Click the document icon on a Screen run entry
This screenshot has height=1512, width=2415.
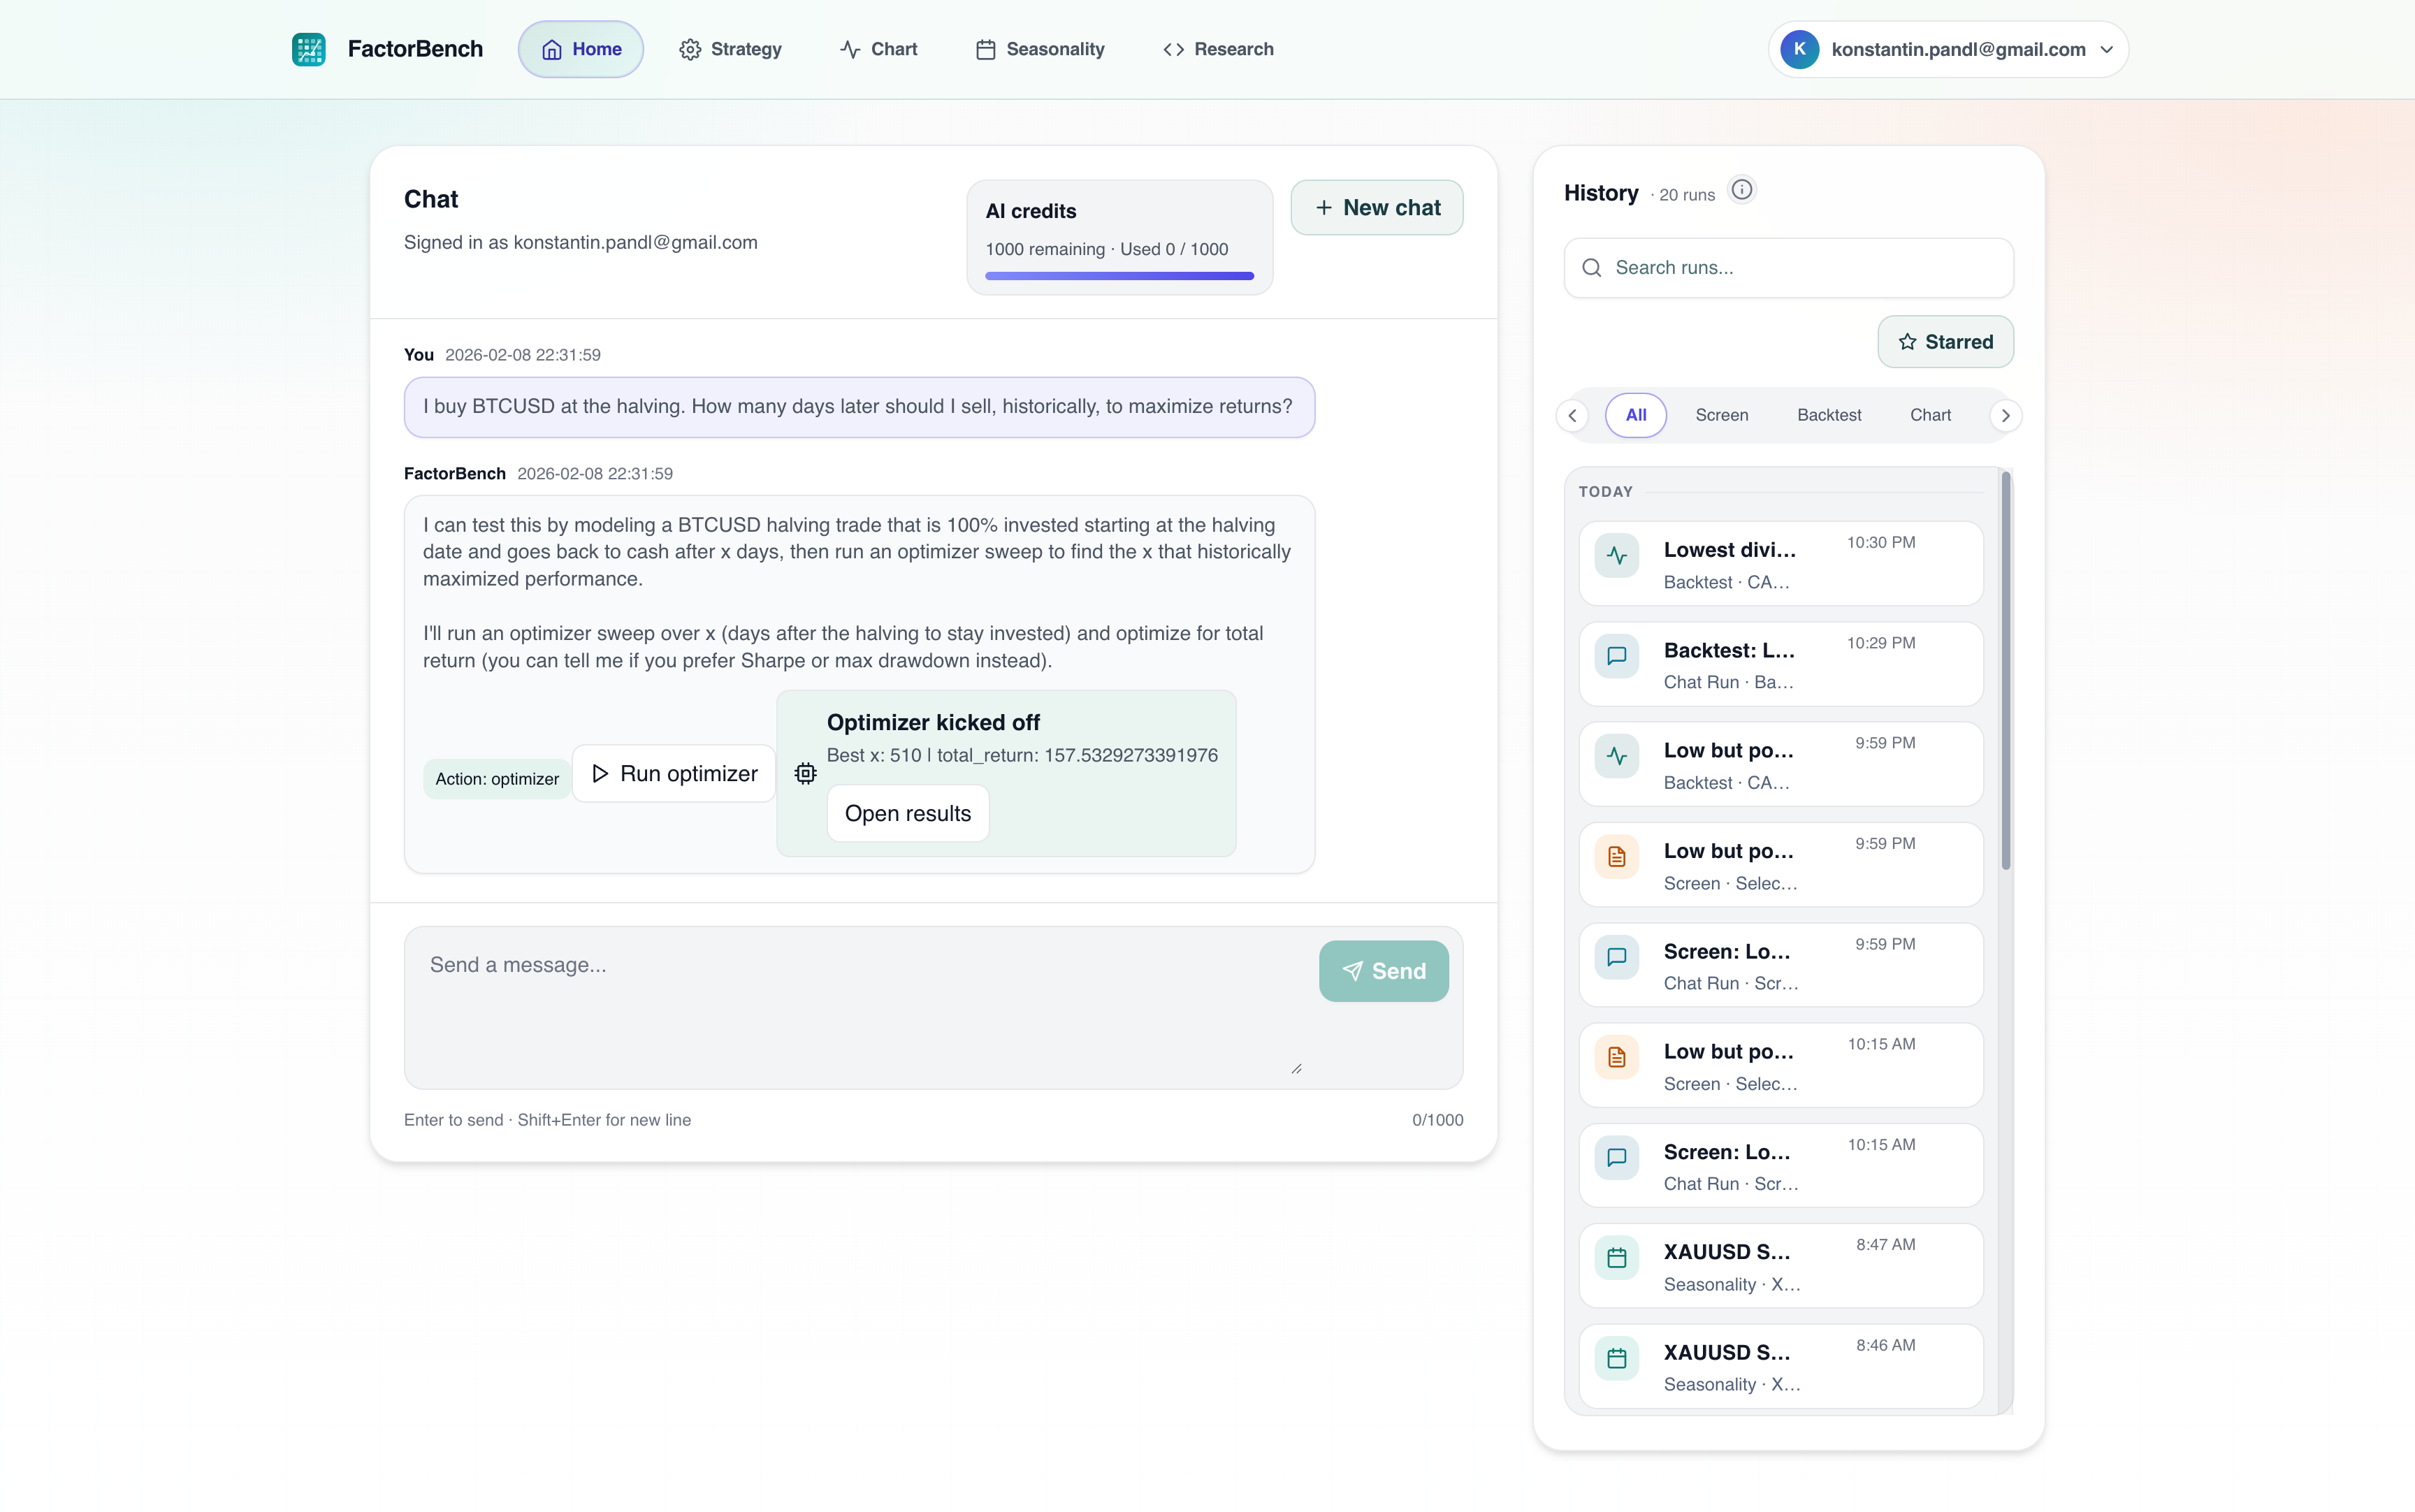point(1617,856)
